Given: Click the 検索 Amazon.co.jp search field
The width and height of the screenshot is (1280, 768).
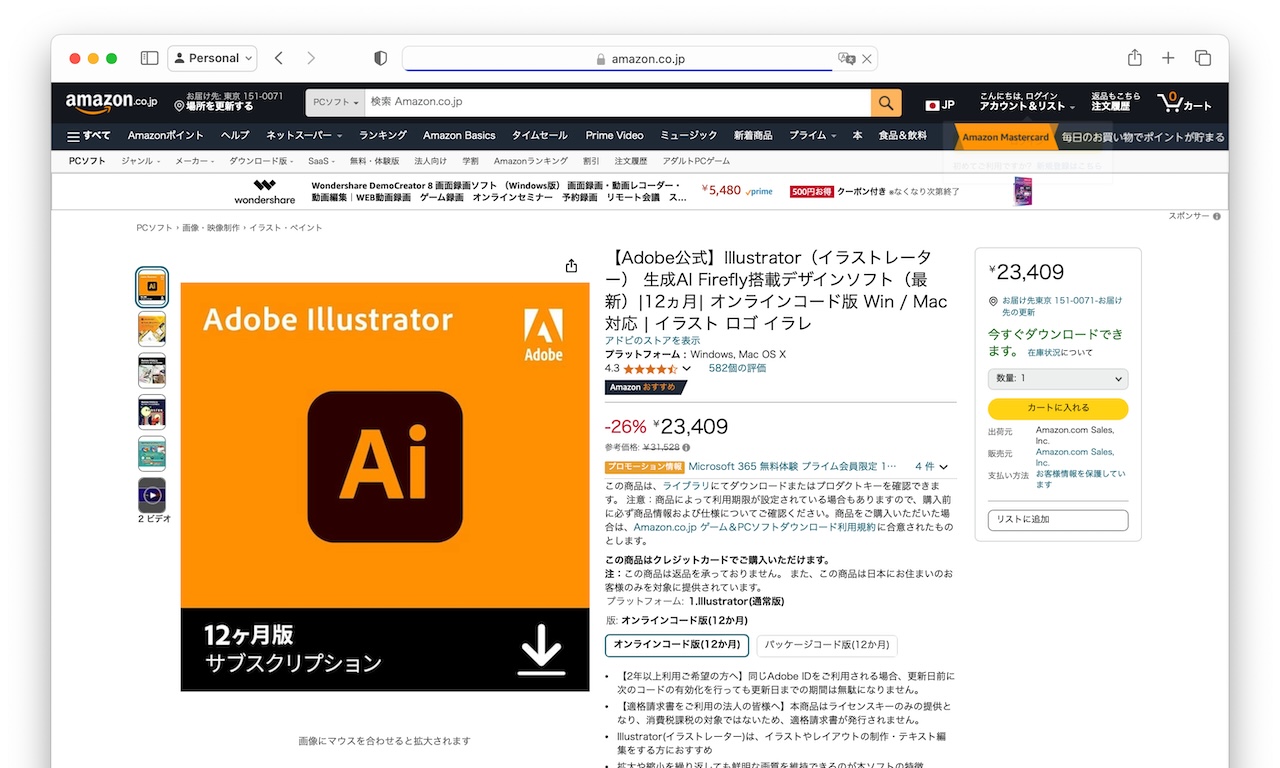Looking at the screenshot, I should click(617, 102).
